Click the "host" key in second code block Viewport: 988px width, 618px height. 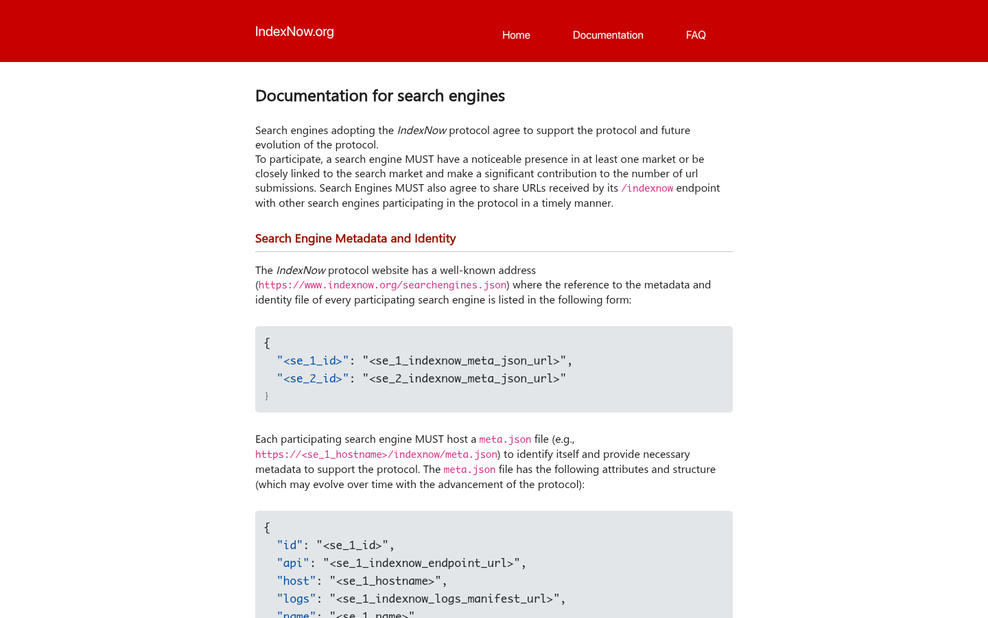pyautogui.click(x=296, y=581)
